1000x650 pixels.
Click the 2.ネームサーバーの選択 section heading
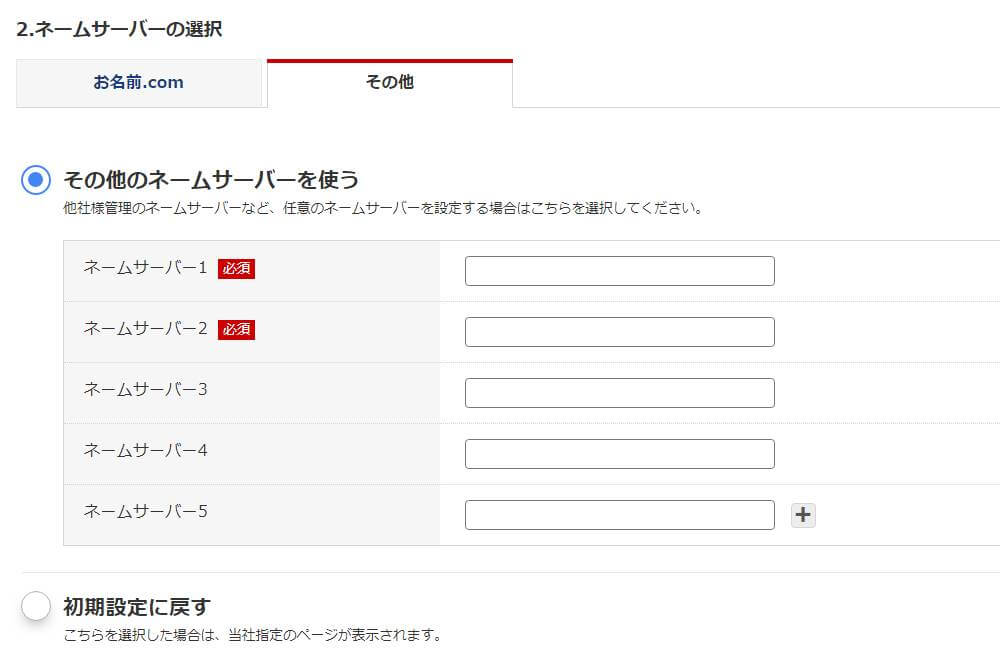(119, 29)
